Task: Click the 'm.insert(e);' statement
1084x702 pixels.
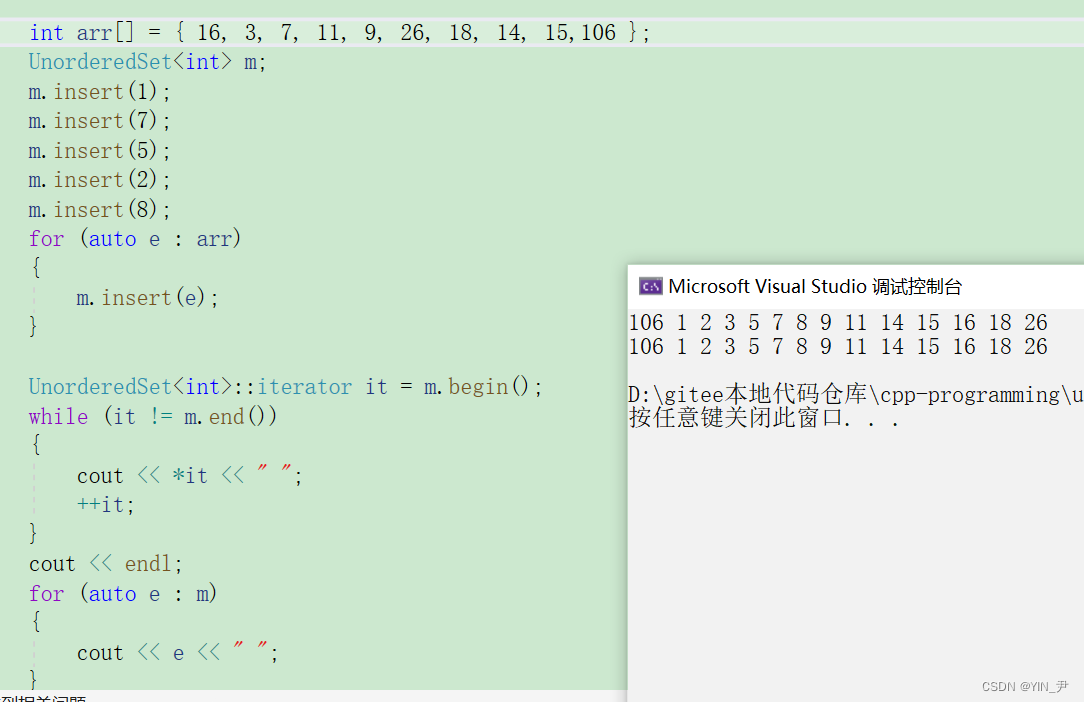Action: [x=147, y=298]
